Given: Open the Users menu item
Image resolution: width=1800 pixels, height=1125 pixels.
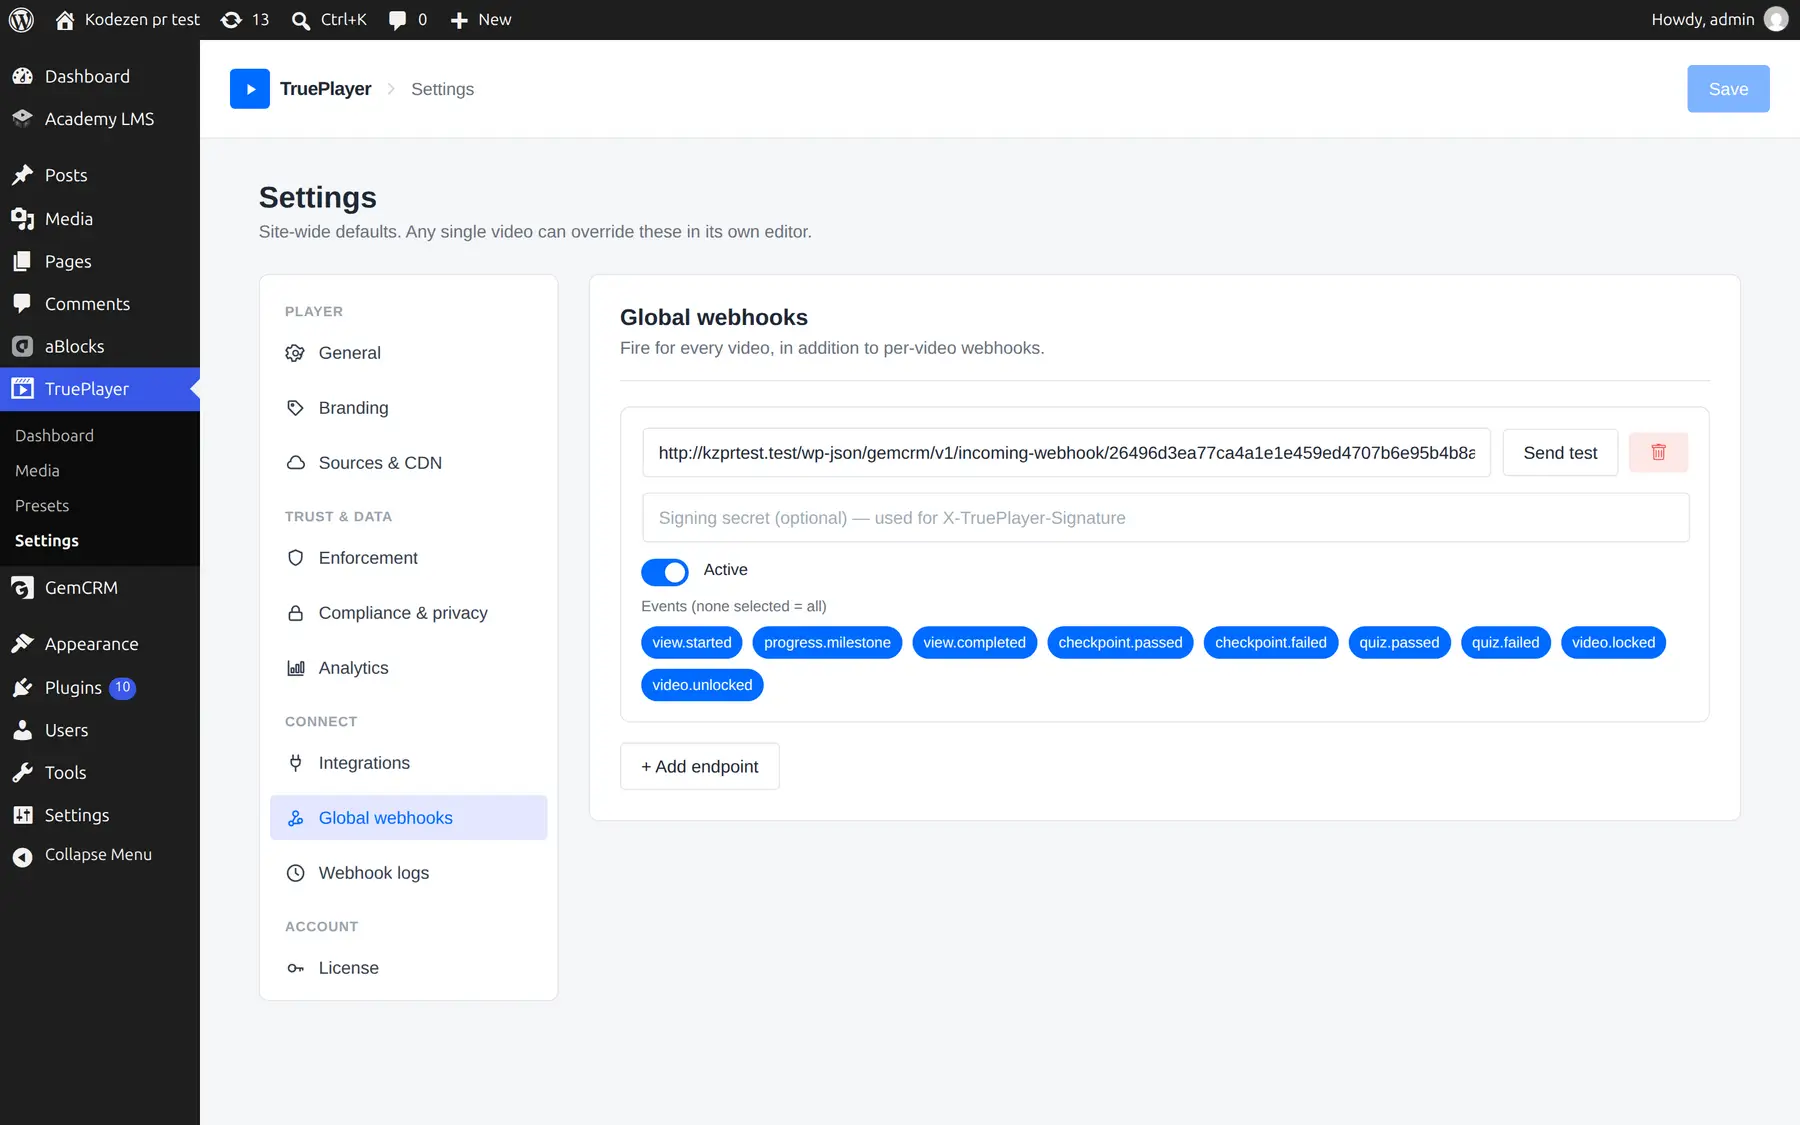Looking at the screenshot, I should pyautogui.click(x=100, y=730).
